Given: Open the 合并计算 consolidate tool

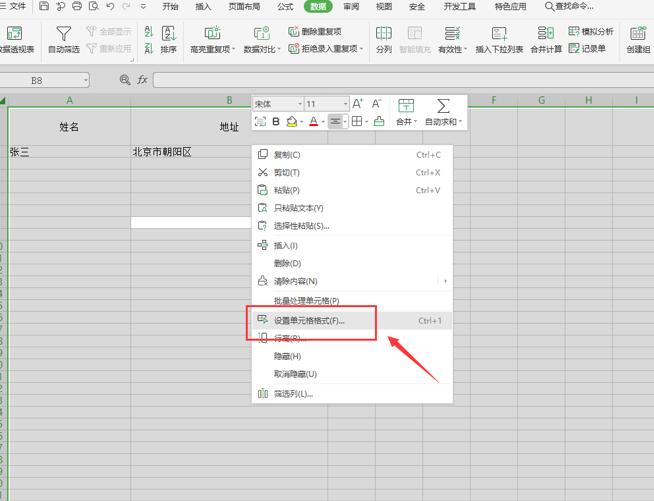Looking at the screenshot, I should (546, 40).
